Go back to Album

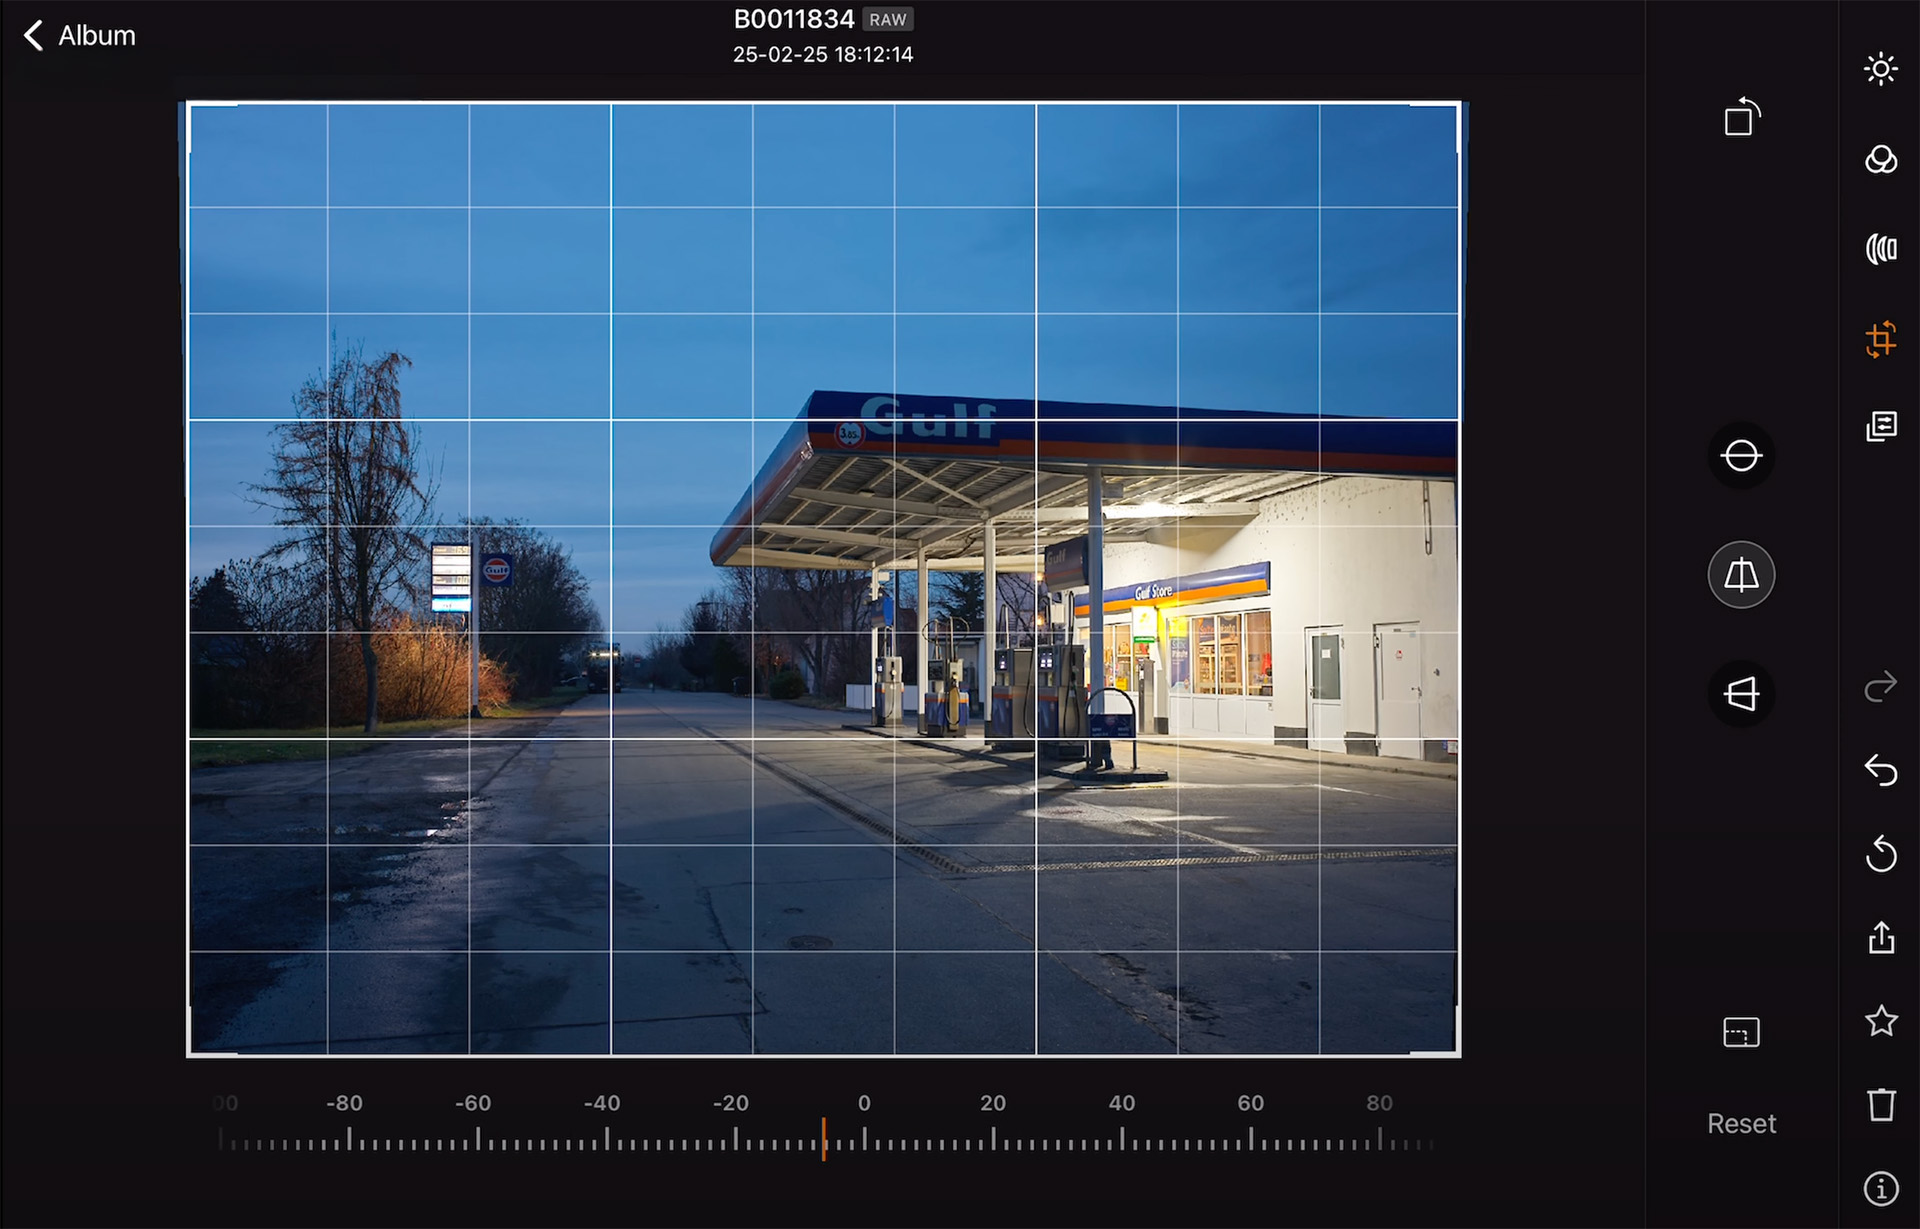[79, 36]
